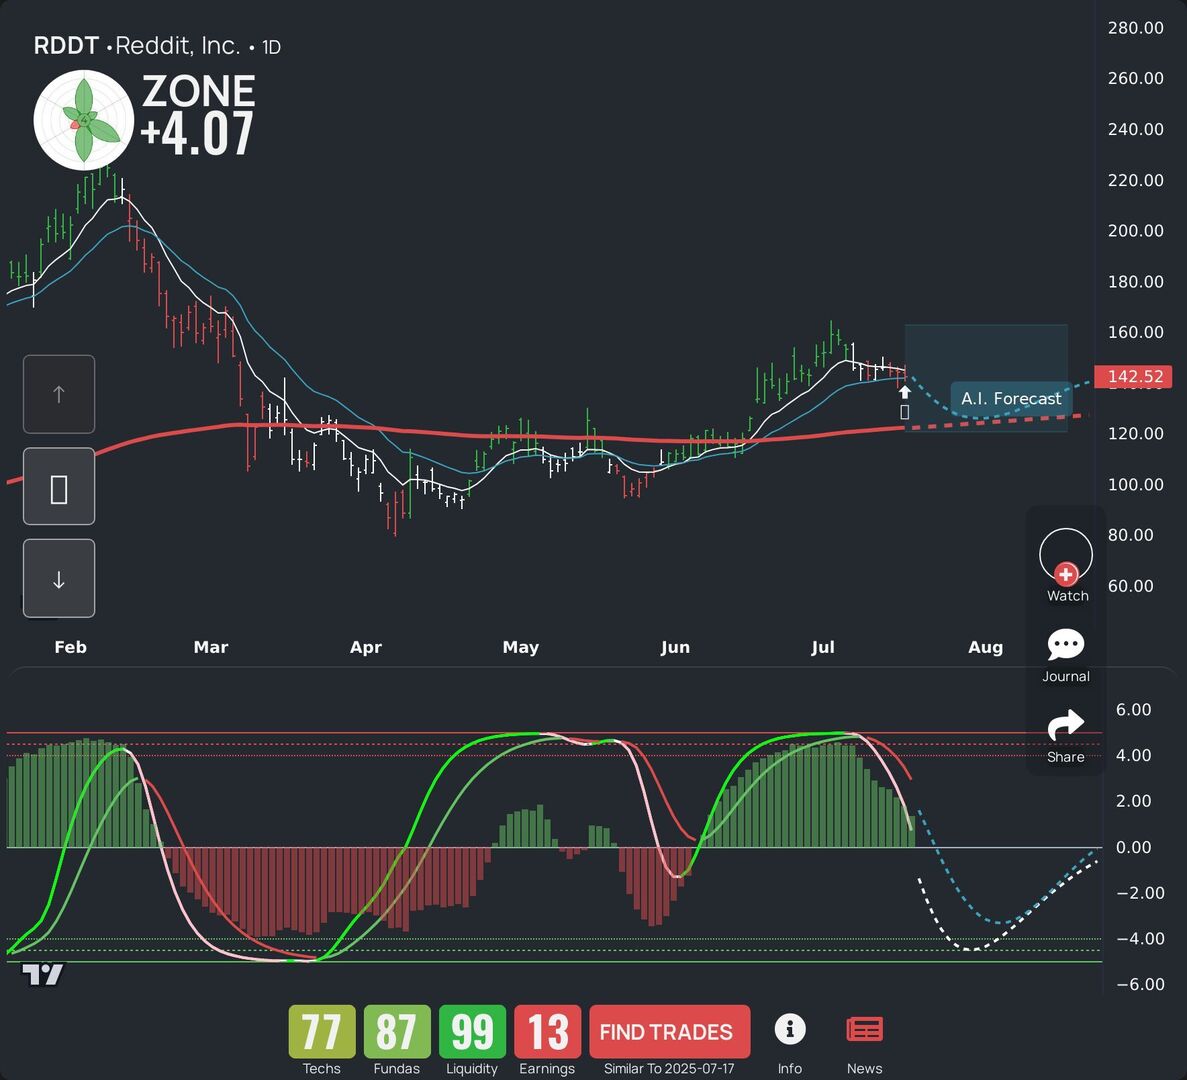Image resolution: width=1187 pixels, height=1080 pixels.
Task: Tap the up arrow button
Action: pyautogui.click(x=59, y=394)
